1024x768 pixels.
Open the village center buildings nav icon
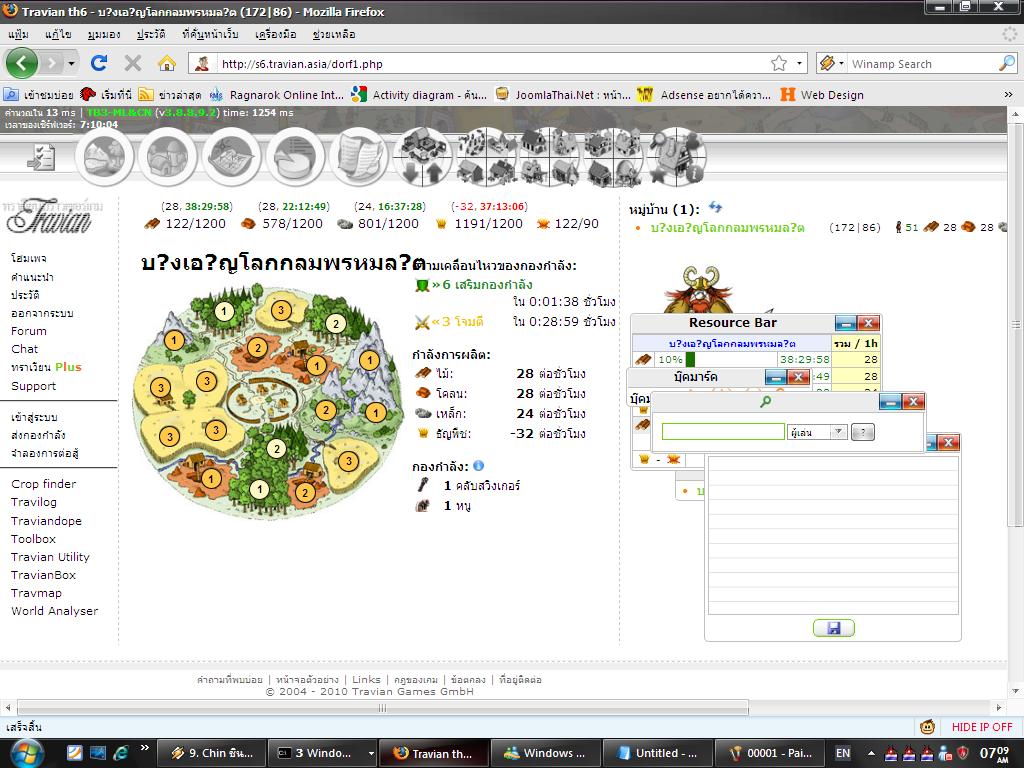(168, 157)
